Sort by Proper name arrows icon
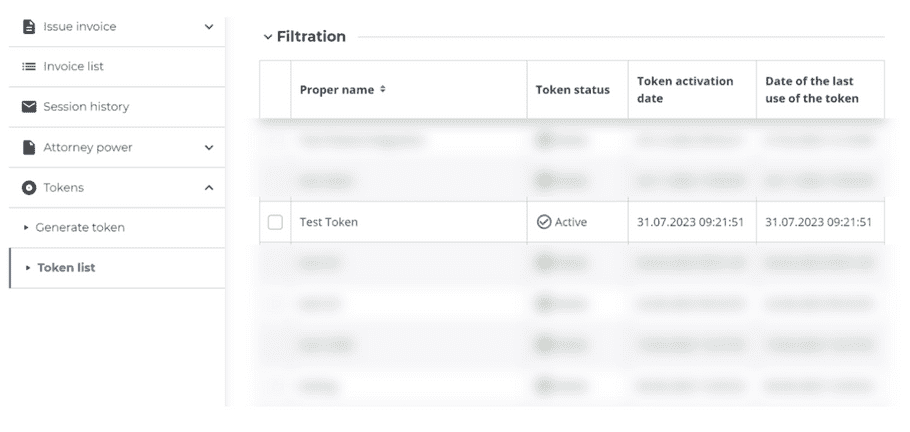This screenshot has width=910, height=432. pos(383,90)
